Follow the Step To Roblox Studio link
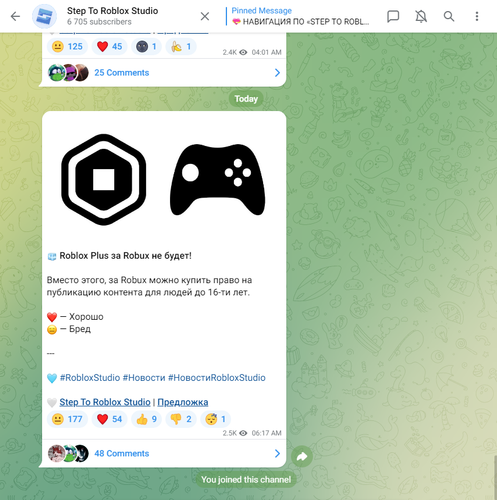The height and width of the screenshot is (500, 497). click(105, 402)
